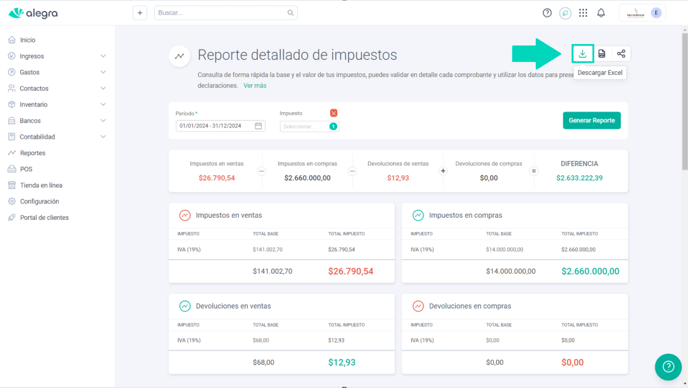Open the notifications bell

coord(601,13)
